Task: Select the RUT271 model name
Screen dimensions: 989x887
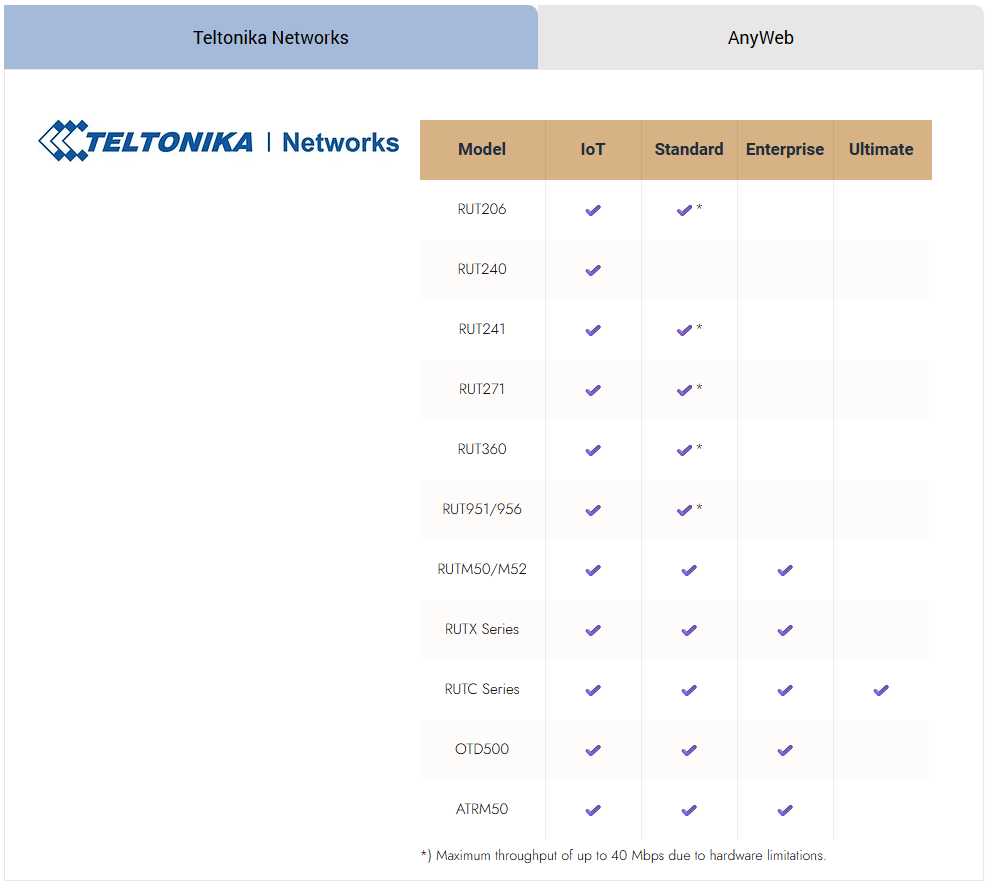Action: click(482, 389)
